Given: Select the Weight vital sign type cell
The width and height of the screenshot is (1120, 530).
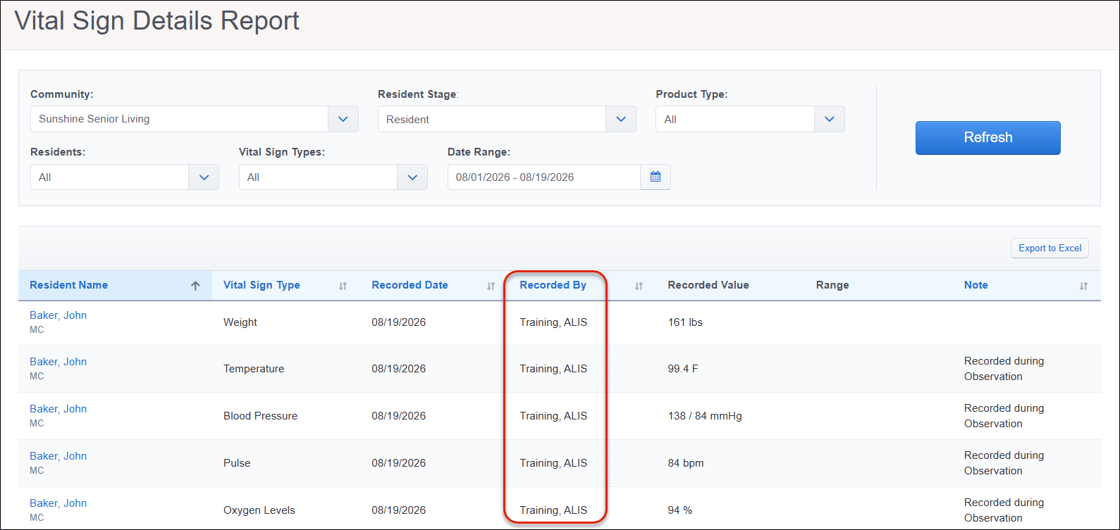Looking at the screenshot, I should coord(240,322).
